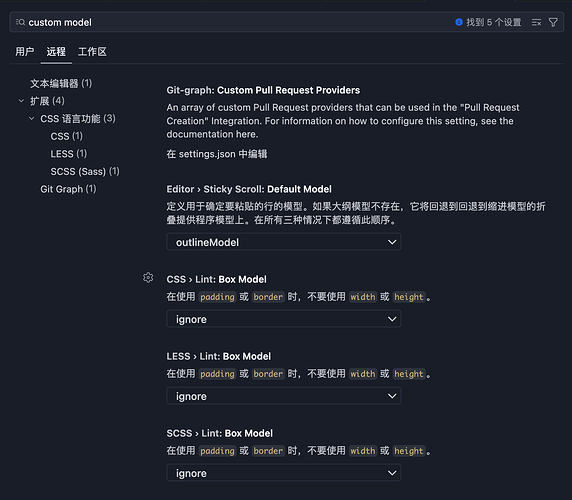Click the Editor › Sticky Scroll: Default Model title

[x=249, y=189]
